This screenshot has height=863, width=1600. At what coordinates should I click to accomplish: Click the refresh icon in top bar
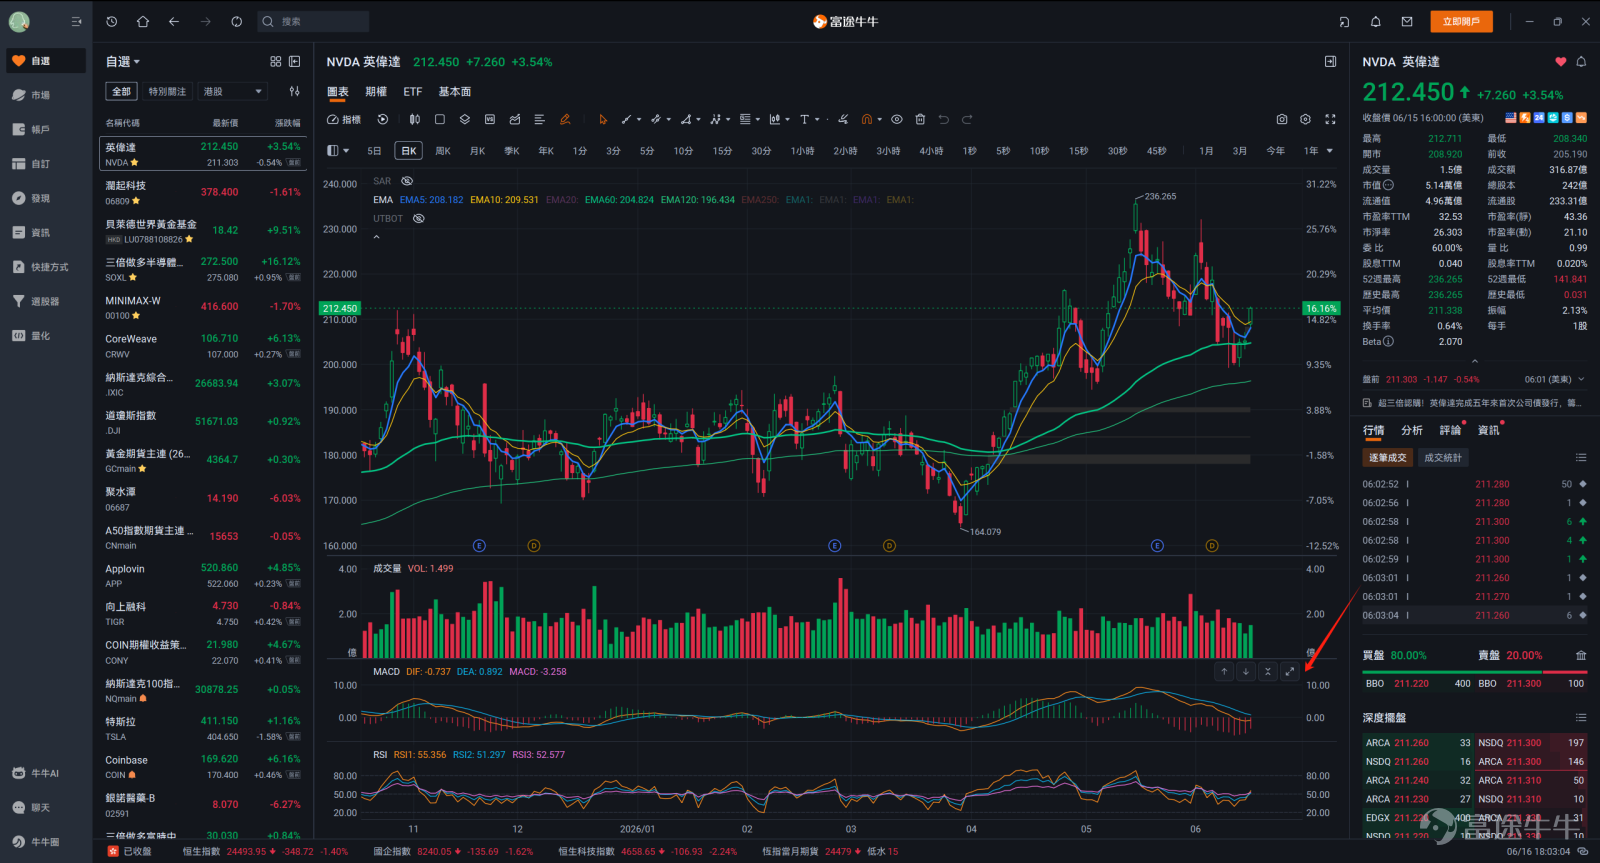pyautogui.click(x=236, y=21)
